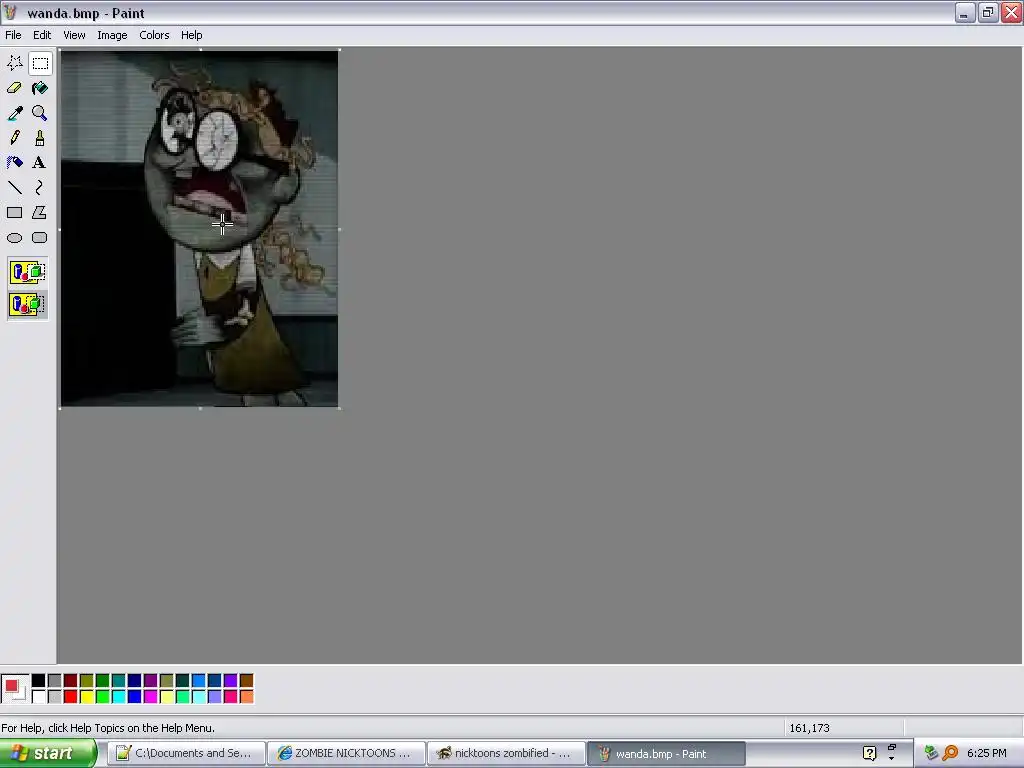Switch to nicktoons zombified taskbar window
The image size is (1024, 768).
pos(506,754)
